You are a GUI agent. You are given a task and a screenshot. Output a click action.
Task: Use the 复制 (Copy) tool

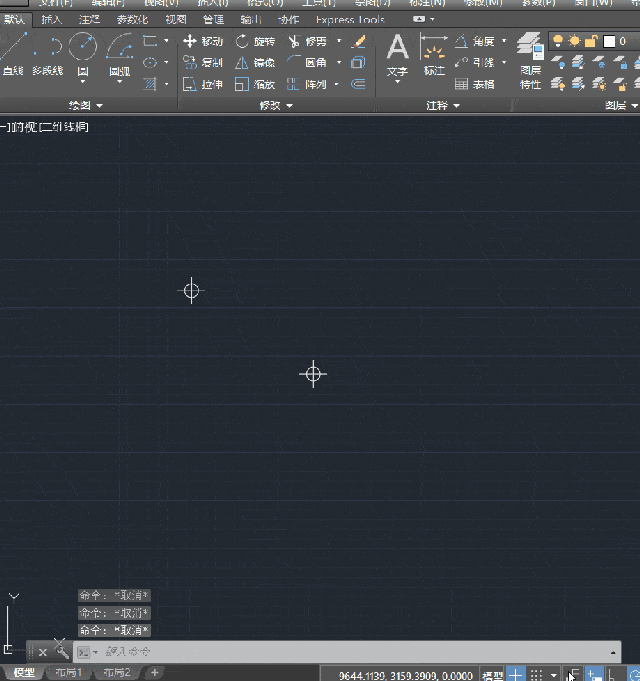(203, 63)
